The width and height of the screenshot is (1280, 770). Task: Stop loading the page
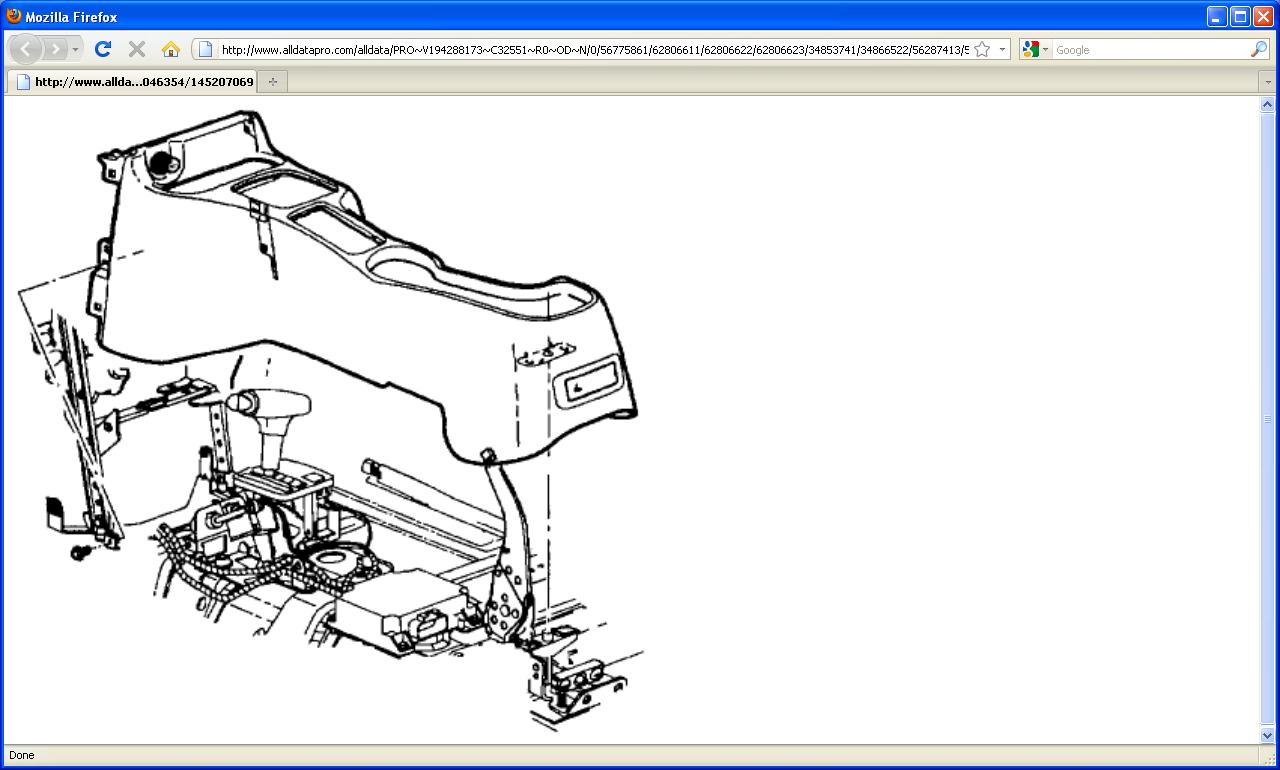[137, 49]
